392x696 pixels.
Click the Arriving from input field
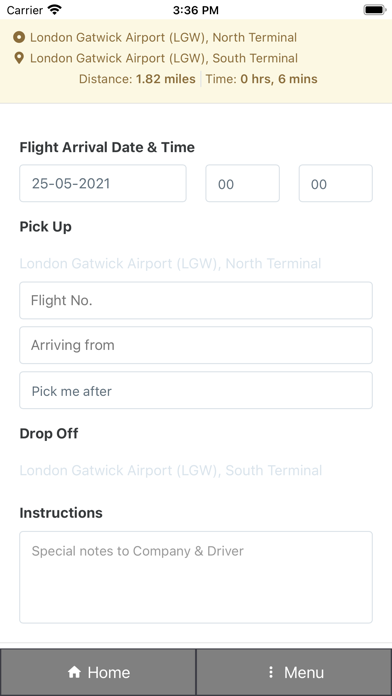pos(196,345)
